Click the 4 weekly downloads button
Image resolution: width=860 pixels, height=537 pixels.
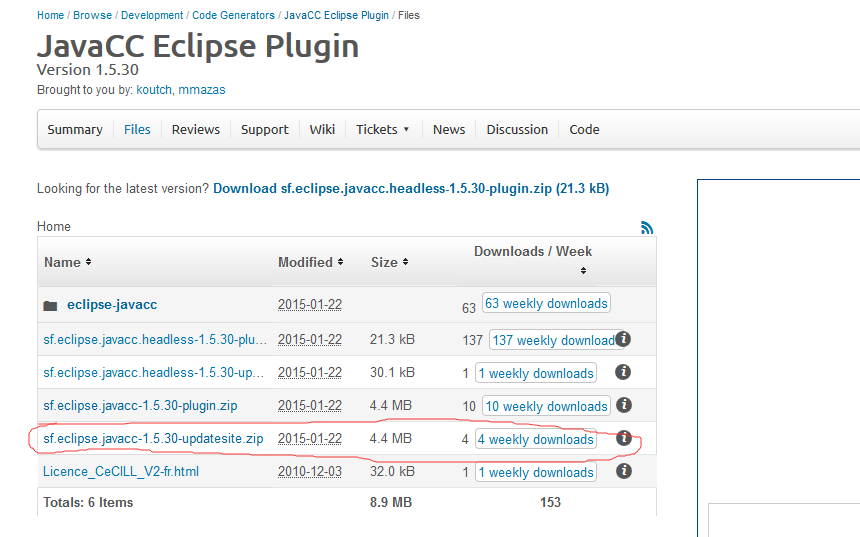[535, 439]
